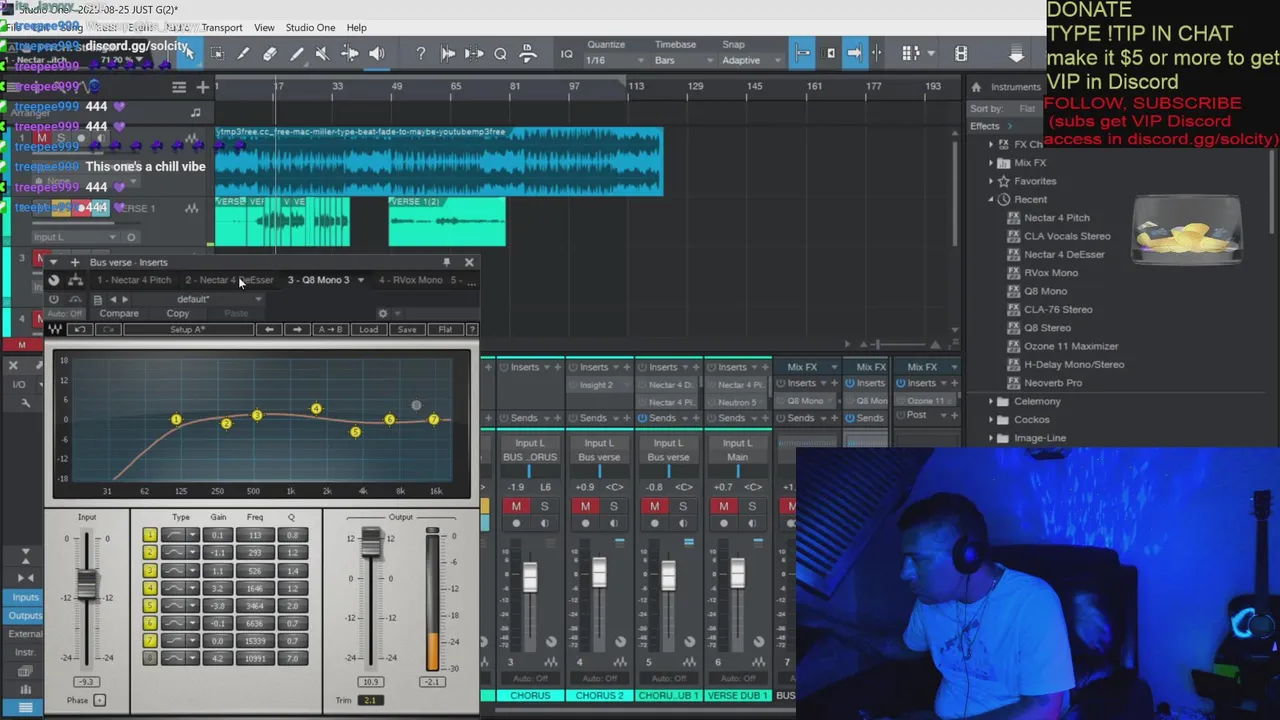Viewport: 1280px width, 720px height.
Task: Click the band 3 Freq field showing 526
Action: click(255, 570)
